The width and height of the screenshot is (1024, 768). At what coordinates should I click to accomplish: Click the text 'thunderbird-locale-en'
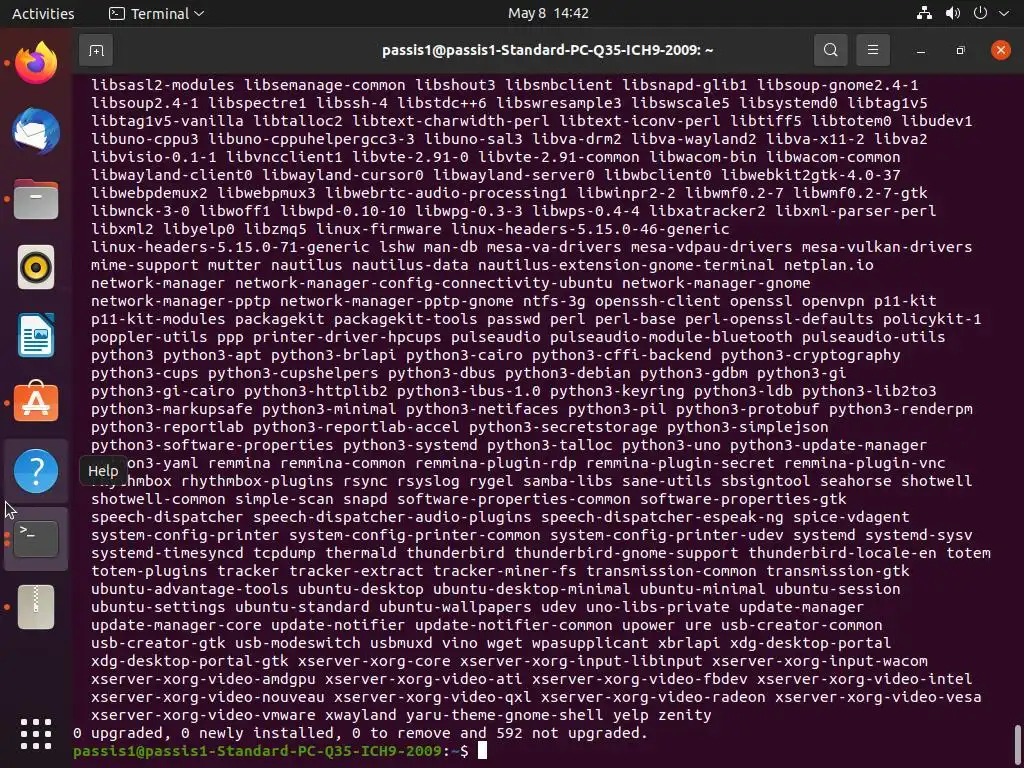[842, 553]
